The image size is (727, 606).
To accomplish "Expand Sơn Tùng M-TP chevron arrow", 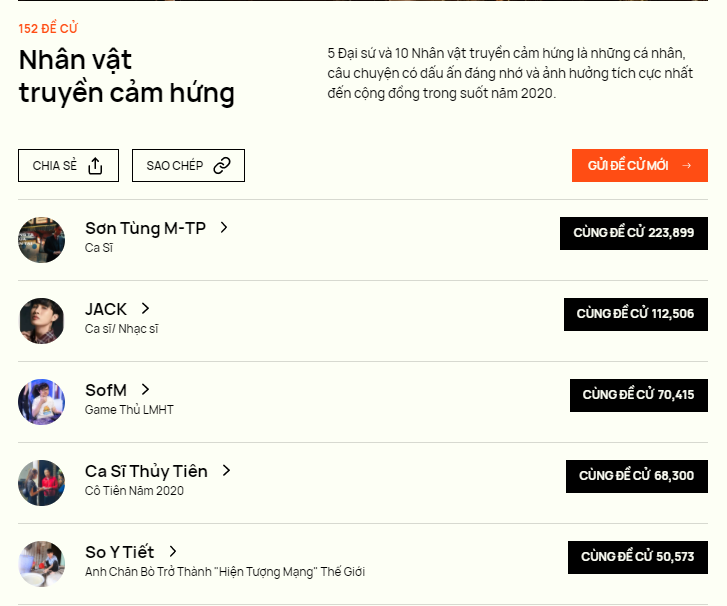I will pos(224,228).
